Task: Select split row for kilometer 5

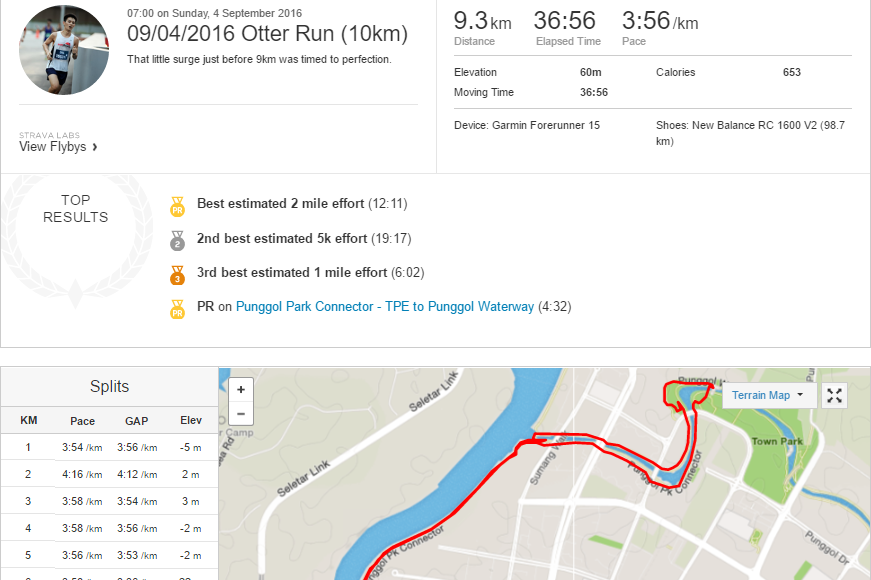Action: (109, 555)
